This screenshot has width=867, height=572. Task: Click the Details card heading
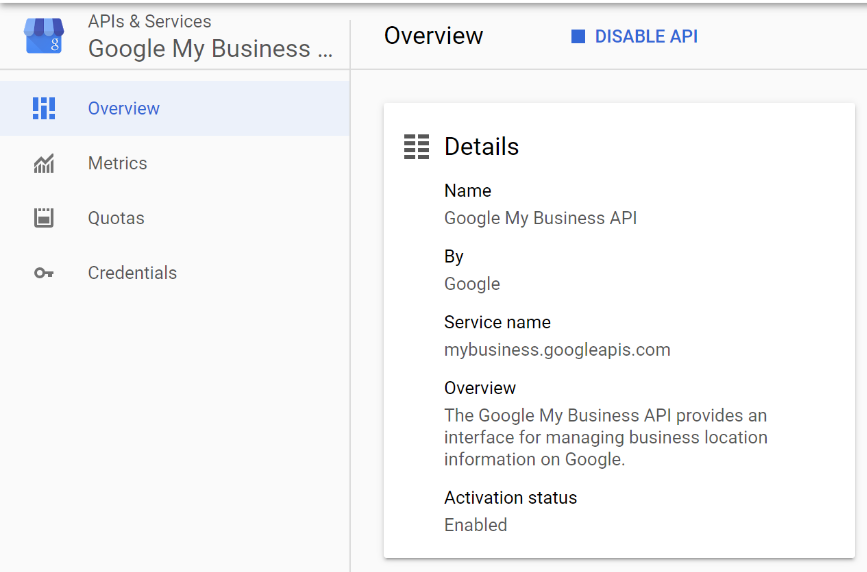coord(482,147)
